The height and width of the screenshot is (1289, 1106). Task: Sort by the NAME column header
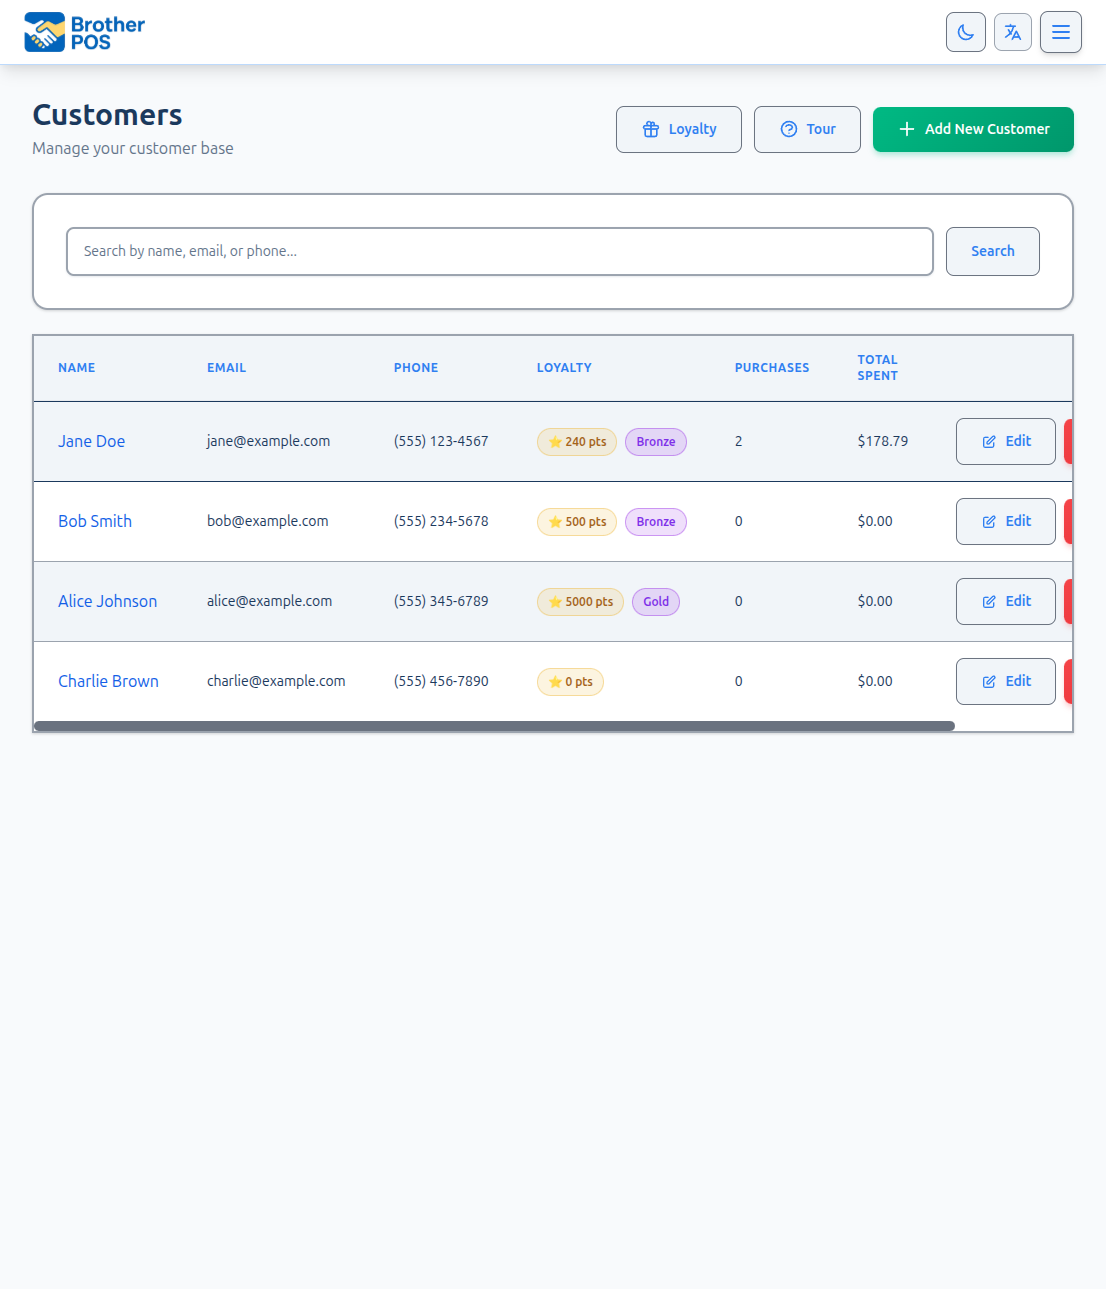pyautogui.click(x=77, y=367)
